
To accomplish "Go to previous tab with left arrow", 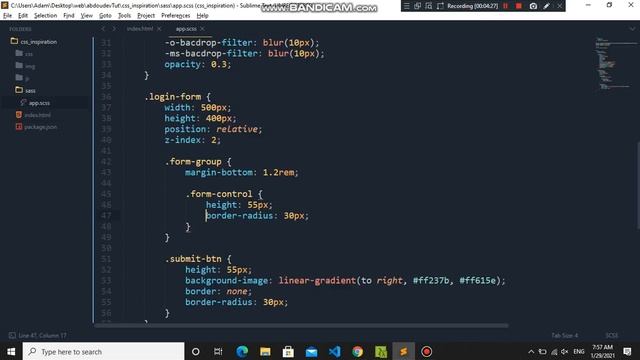I will click(x=103, y=29).
